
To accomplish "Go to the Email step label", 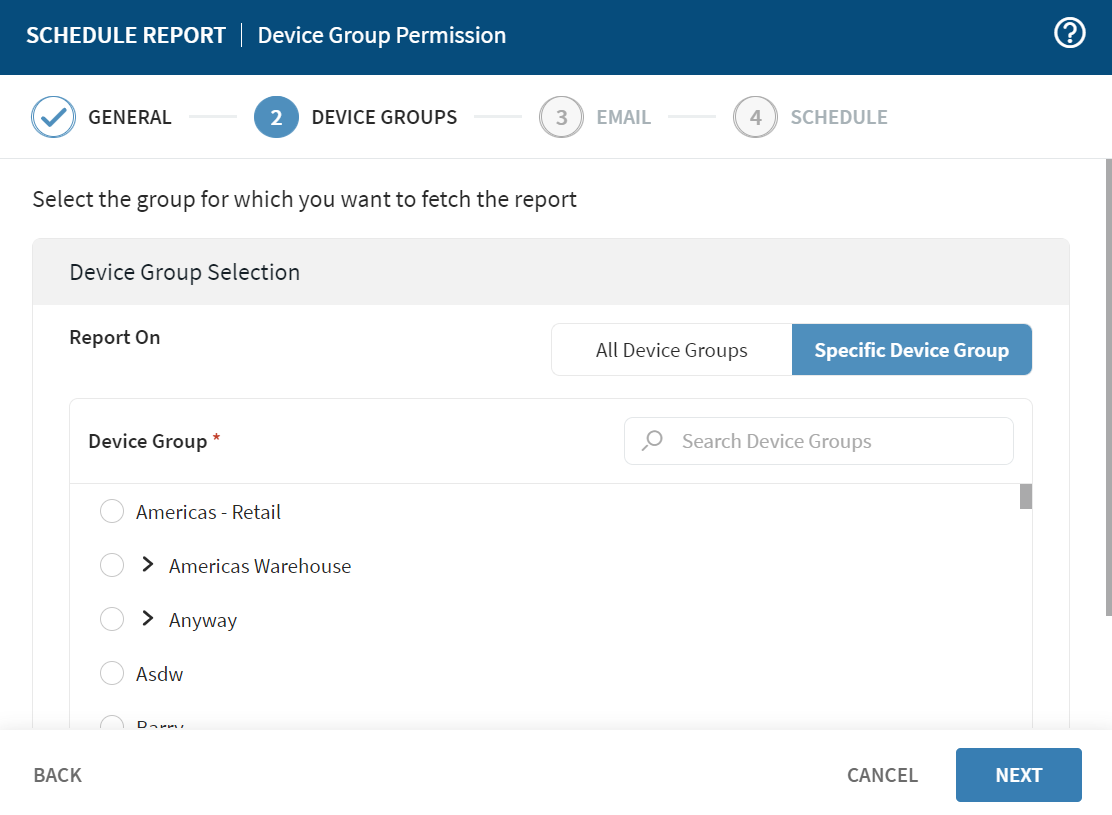I will coord(623,117).
